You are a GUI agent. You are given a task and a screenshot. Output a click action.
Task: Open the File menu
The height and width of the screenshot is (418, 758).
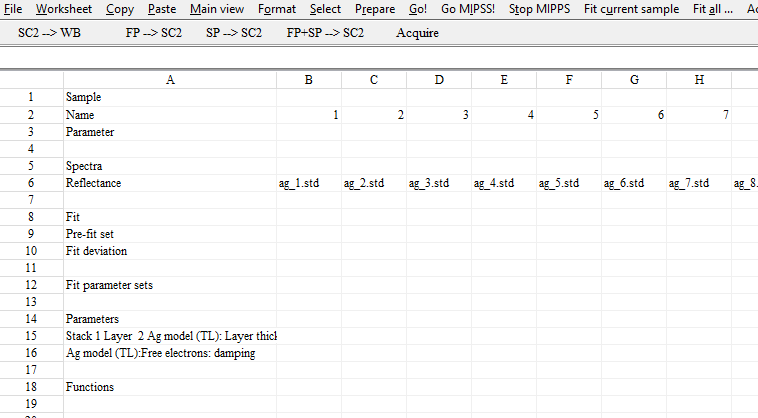click(x=13, y=9)
